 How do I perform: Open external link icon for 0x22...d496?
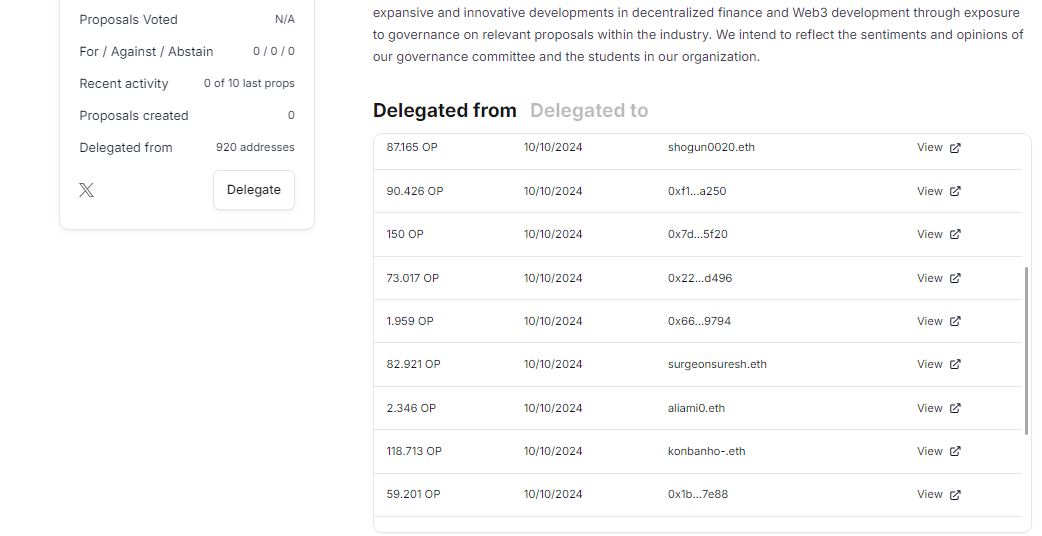point(955,278)
